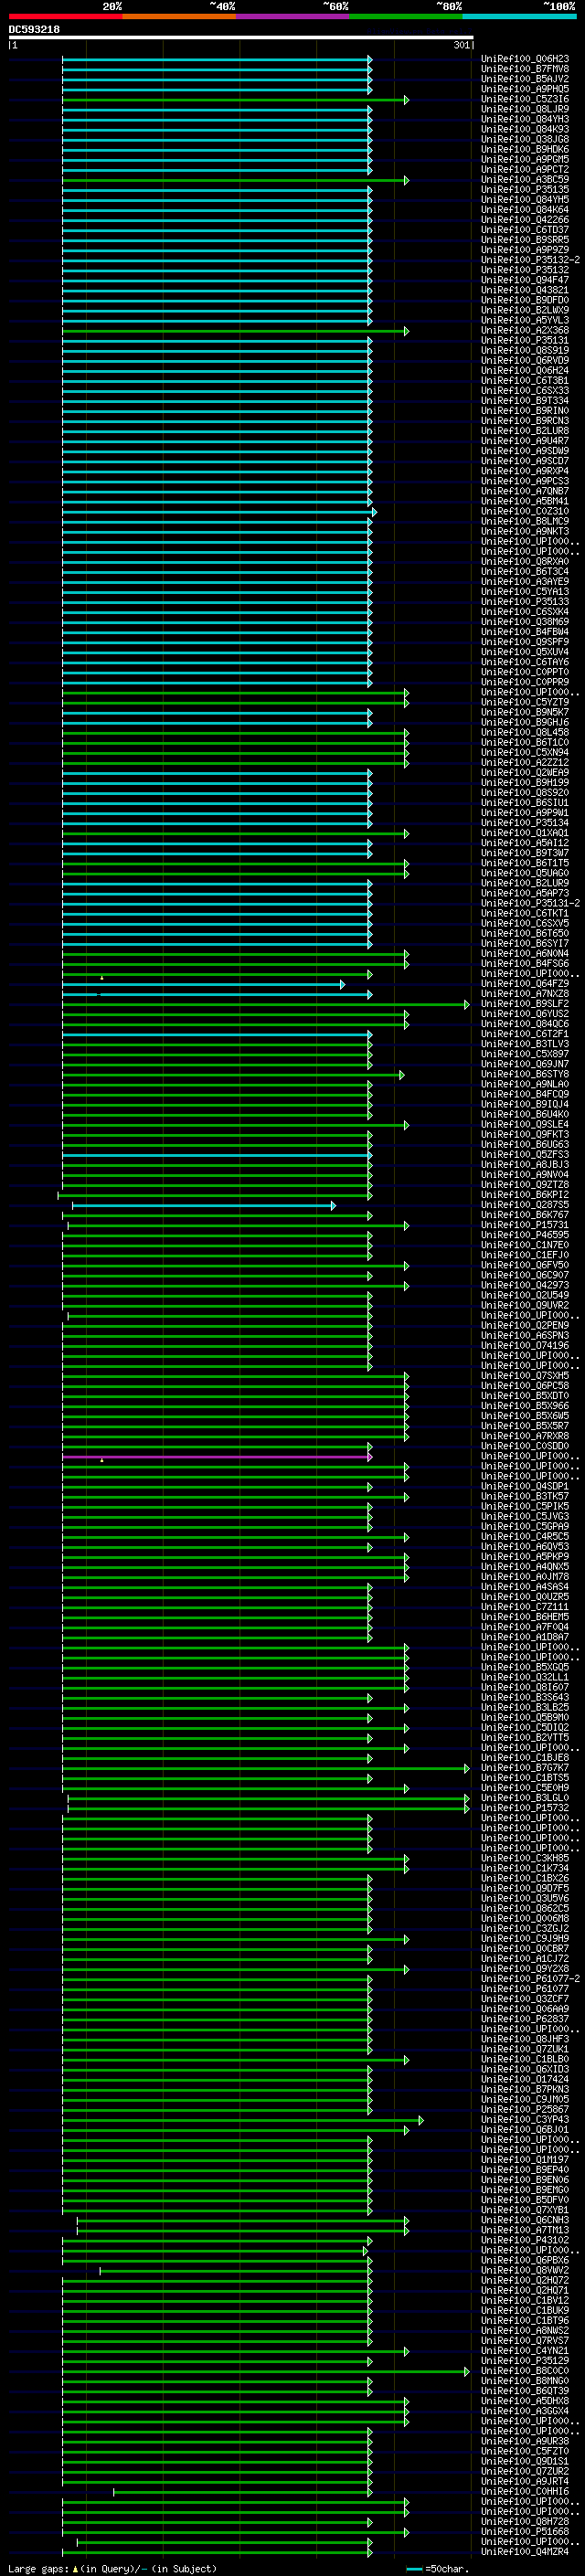Click hit UniRef100_Q862C5

[525, 1909]
